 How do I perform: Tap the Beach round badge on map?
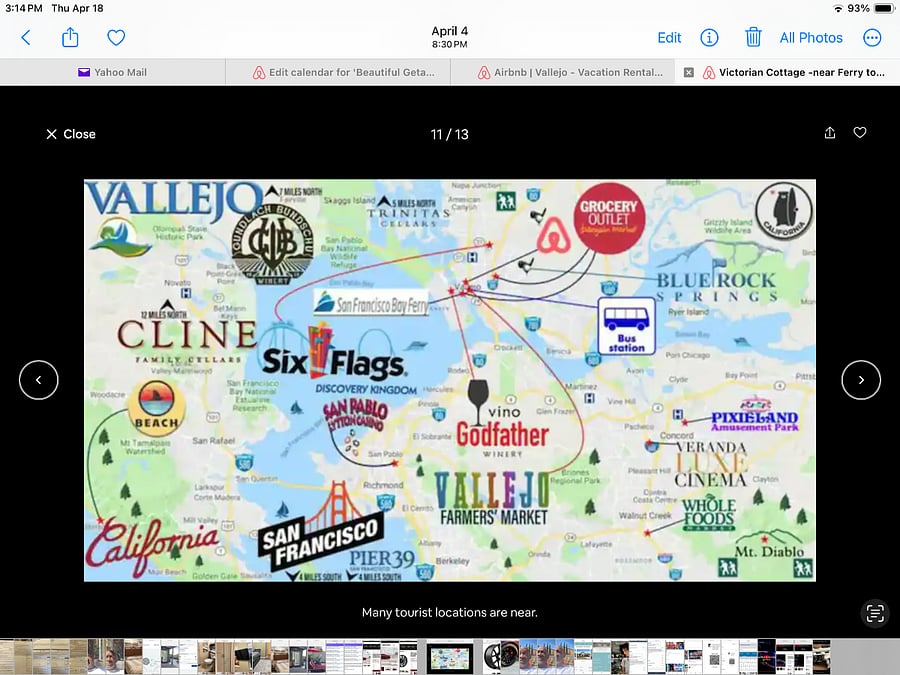pyautogui.click(x=156, y=408)
